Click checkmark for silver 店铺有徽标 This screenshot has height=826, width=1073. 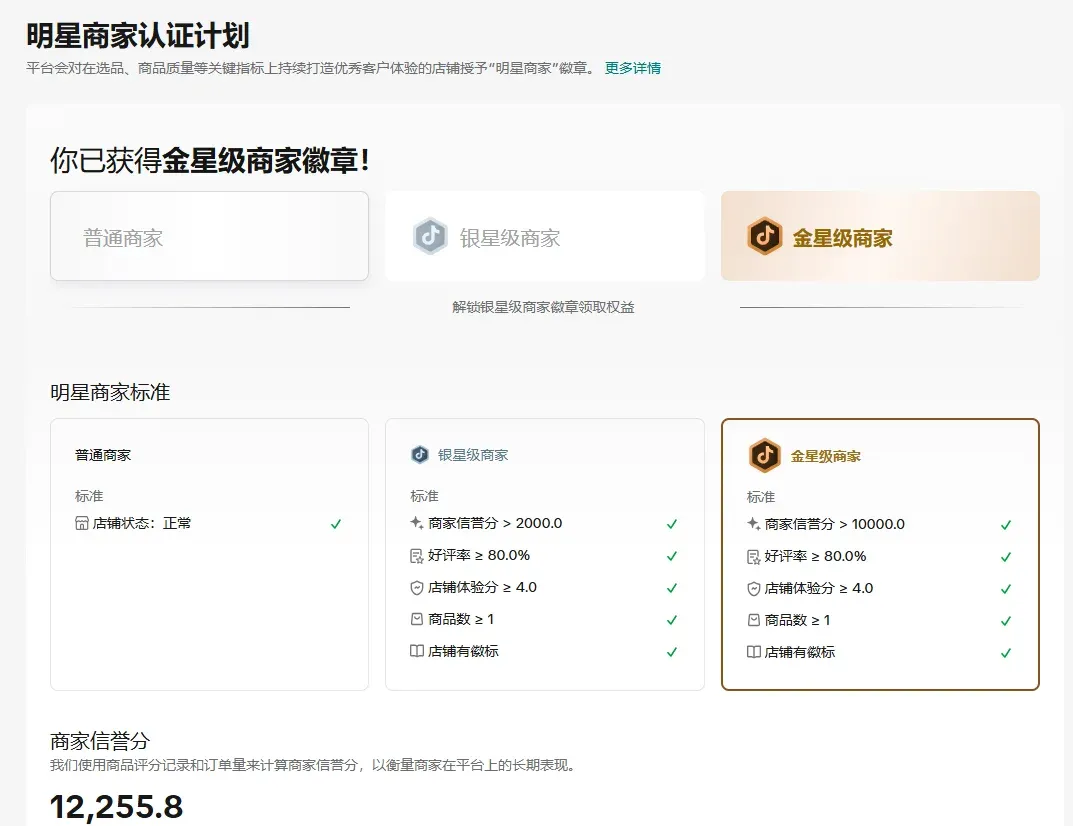[672, 652]
